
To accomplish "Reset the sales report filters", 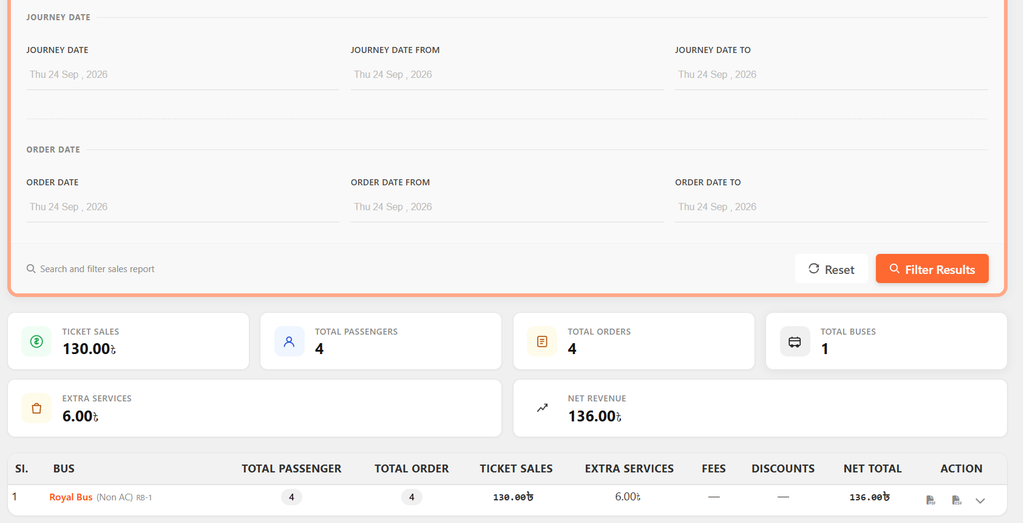I will 831,269.
